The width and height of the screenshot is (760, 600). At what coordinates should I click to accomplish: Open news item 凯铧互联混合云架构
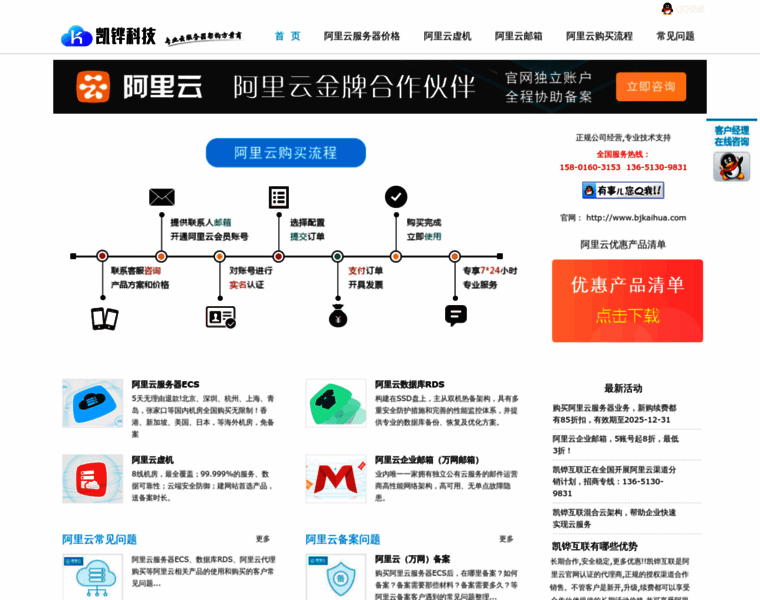(x=614, y=518)
